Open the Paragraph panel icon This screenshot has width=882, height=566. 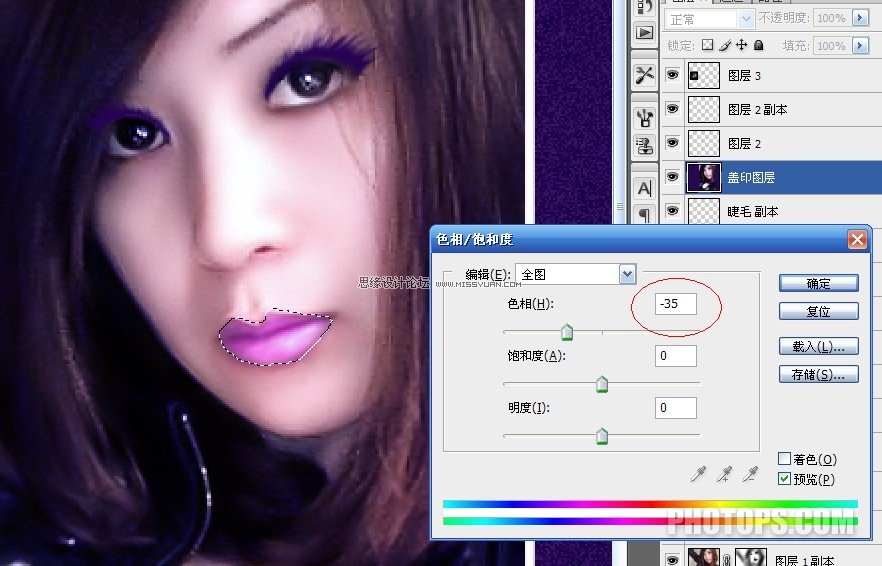[x=645, y=214]
